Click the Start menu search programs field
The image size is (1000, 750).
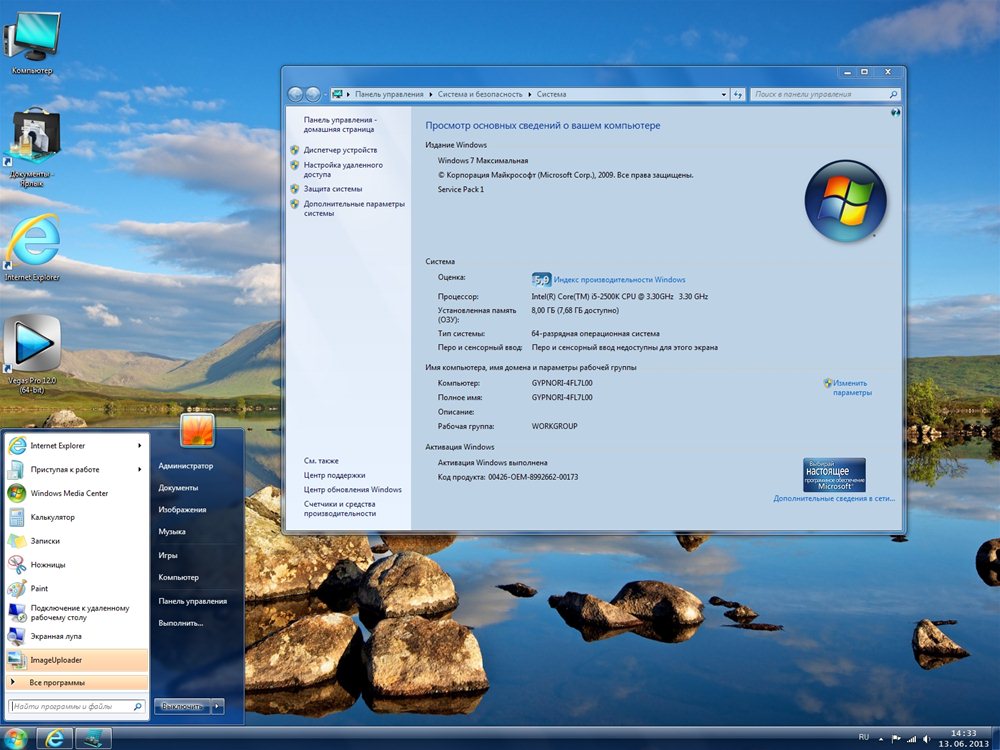click(70, 706)
